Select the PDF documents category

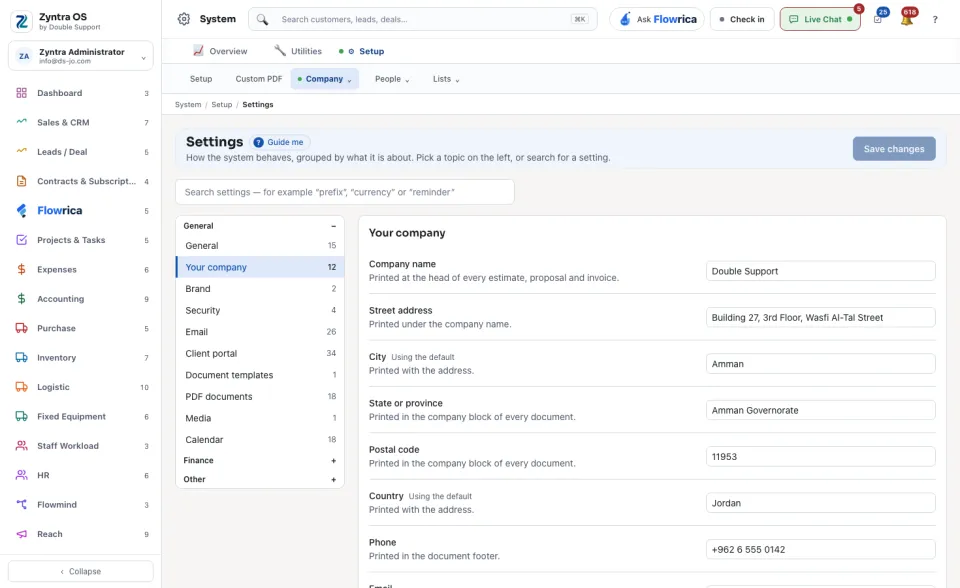(260, 397)
